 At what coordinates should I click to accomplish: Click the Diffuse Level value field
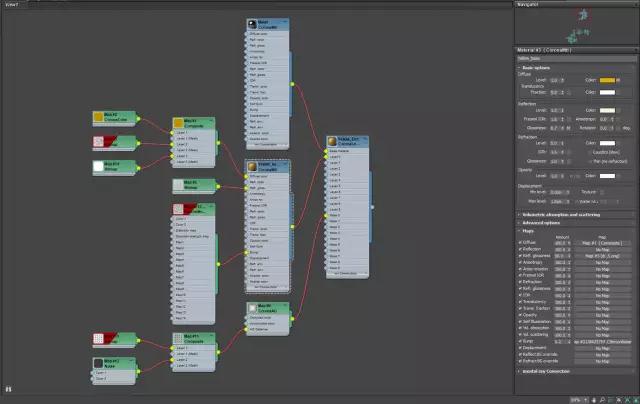tap(554, 80)
